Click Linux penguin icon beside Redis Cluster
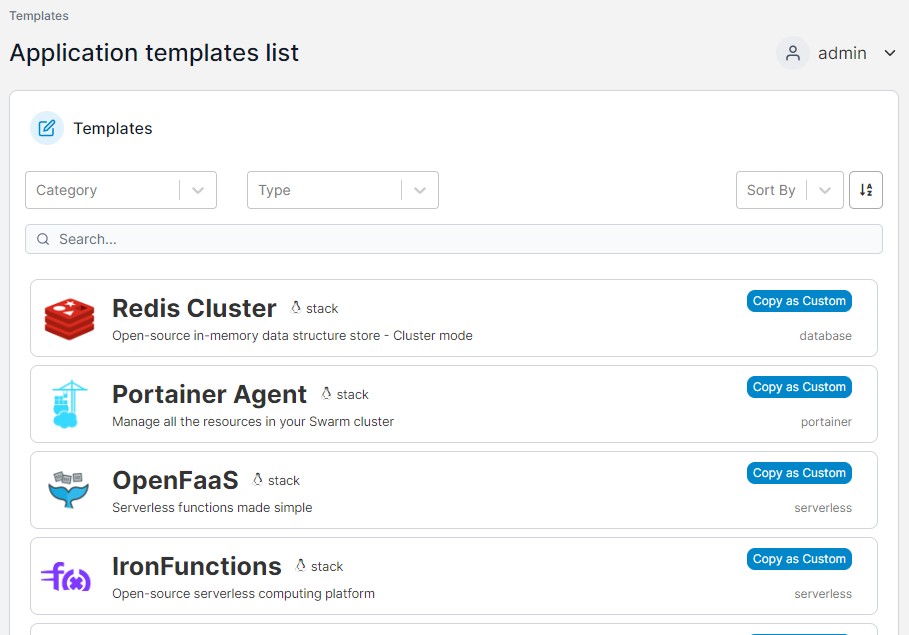The height and width of the screenshot is (635, 909). point(296,307)
